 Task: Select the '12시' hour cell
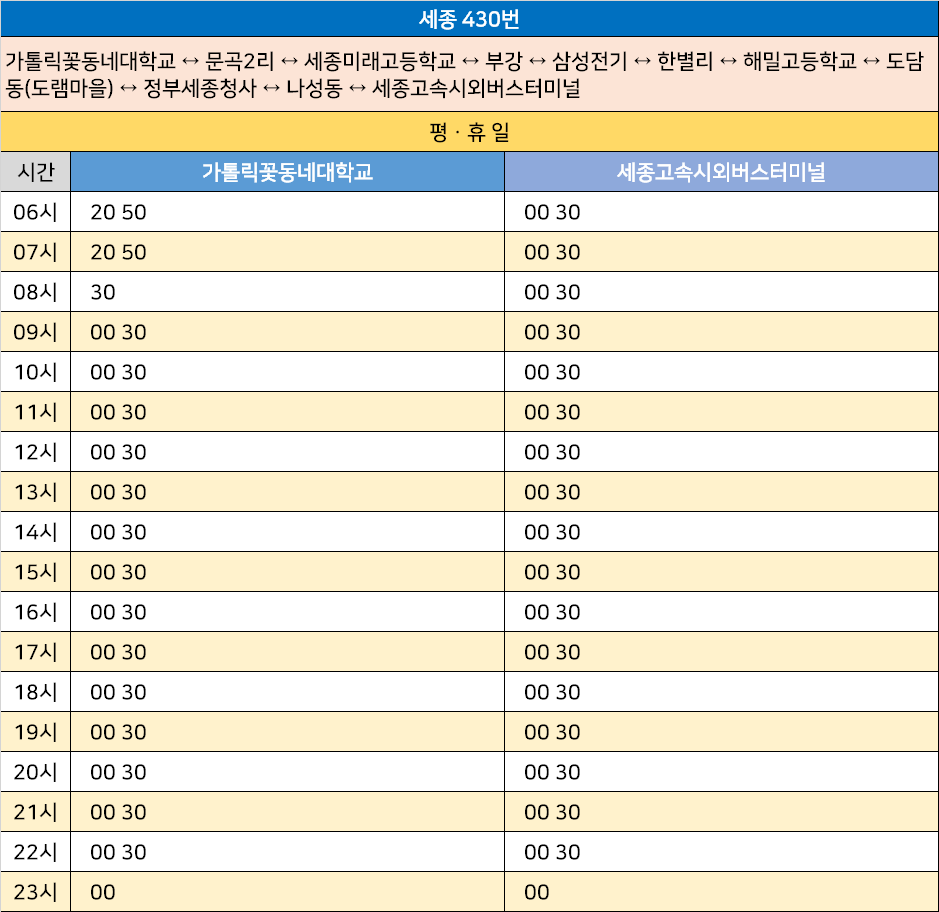(x=36, y=452)
